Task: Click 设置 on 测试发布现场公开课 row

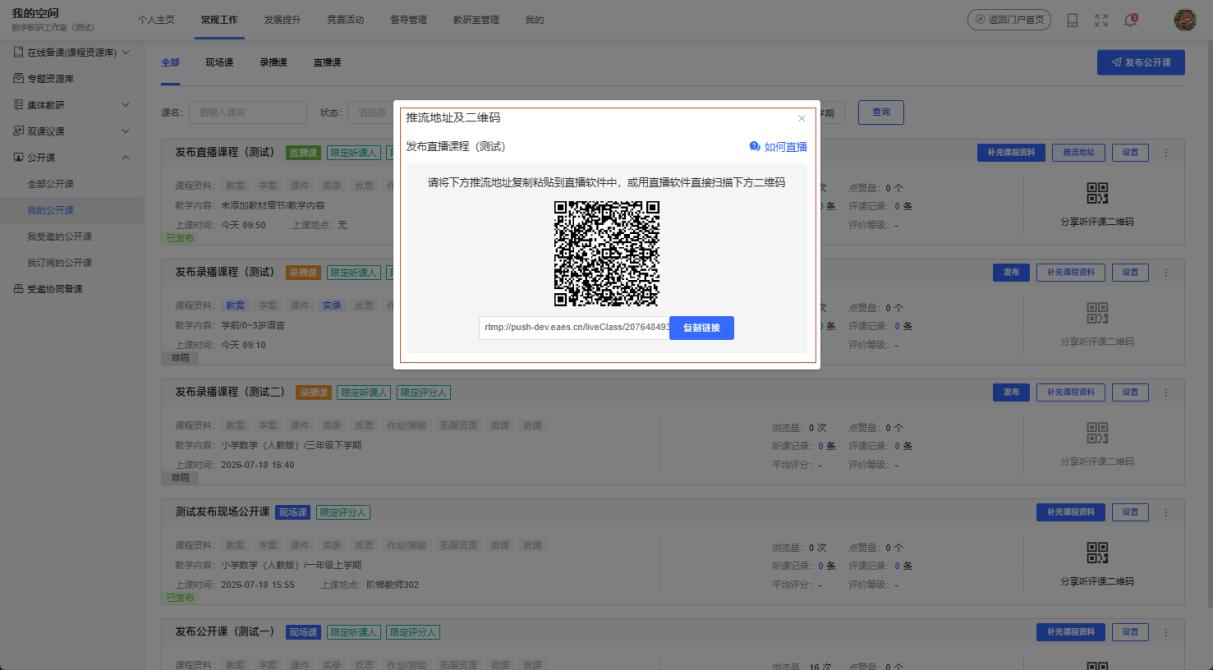Action: (x=1130, y=512)
